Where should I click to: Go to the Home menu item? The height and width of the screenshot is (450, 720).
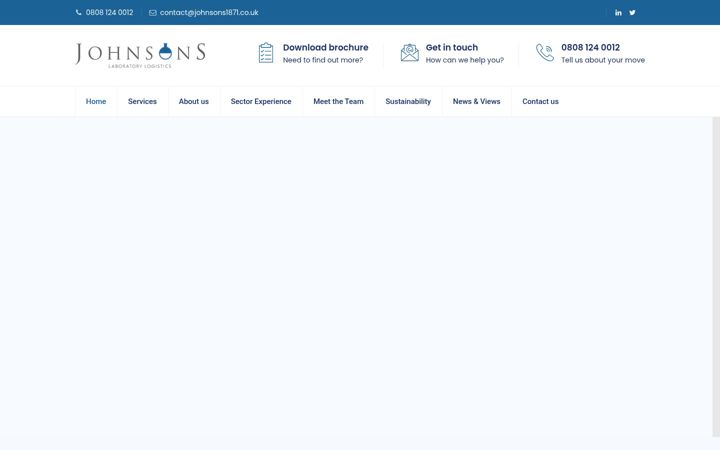click(x=96, y=101)
